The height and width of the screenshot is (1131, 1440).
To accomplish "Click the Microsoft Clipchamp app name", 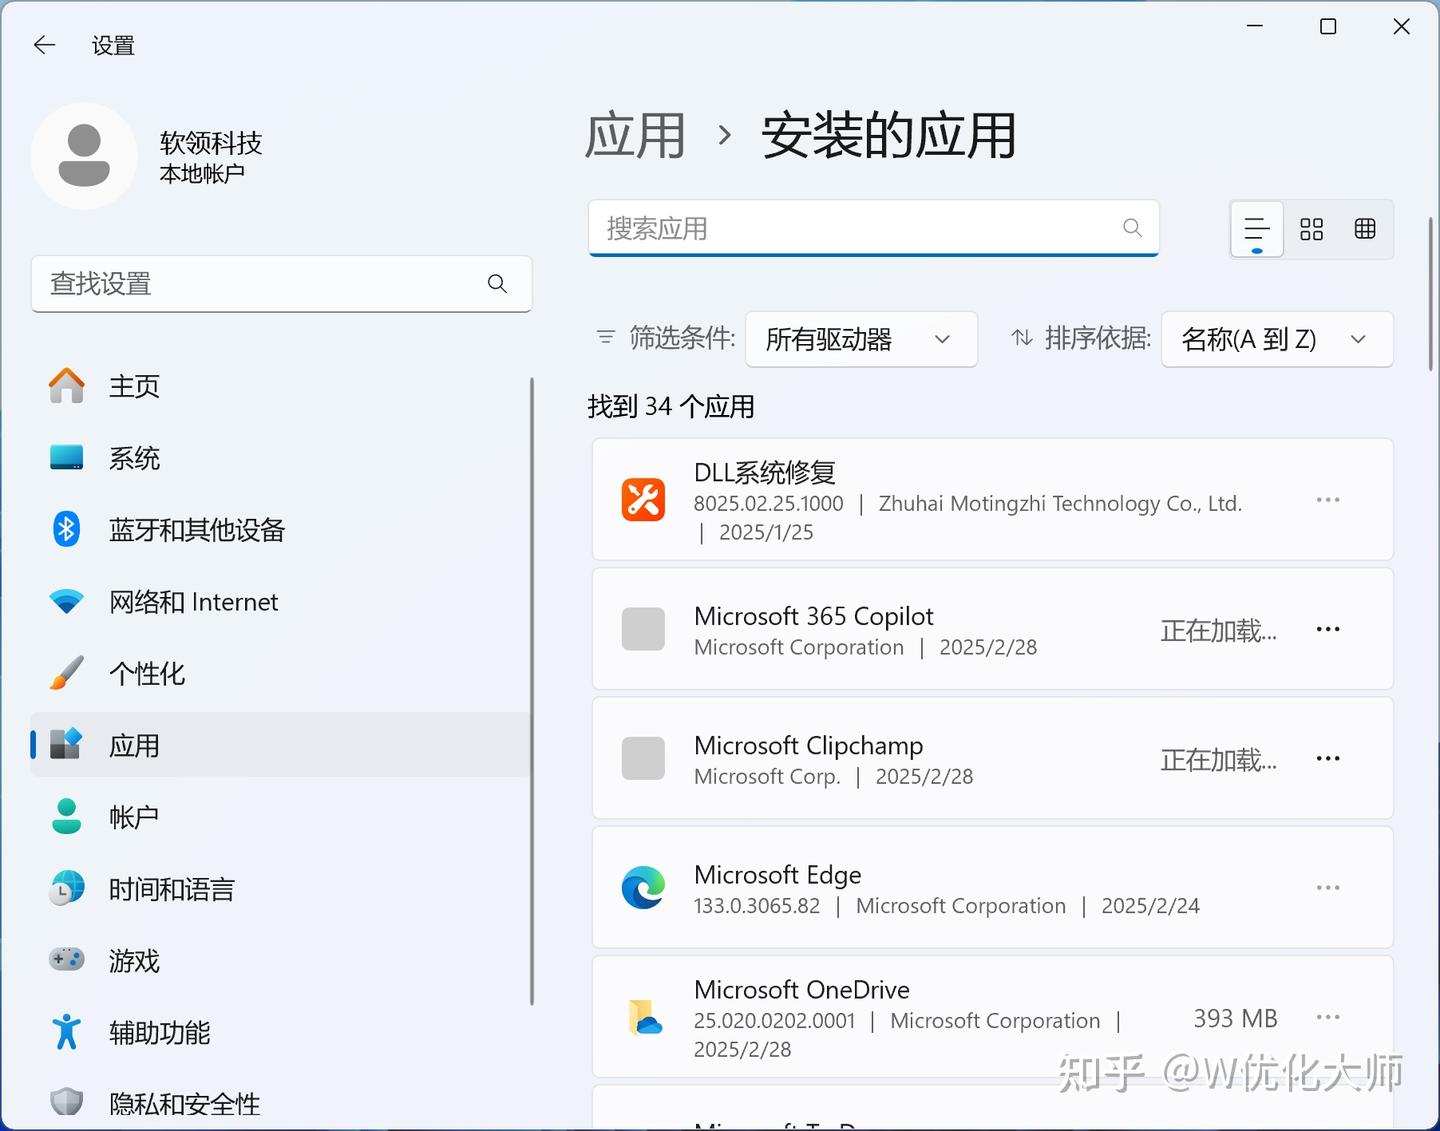I will pyautogui.click(x=809, y=746).
